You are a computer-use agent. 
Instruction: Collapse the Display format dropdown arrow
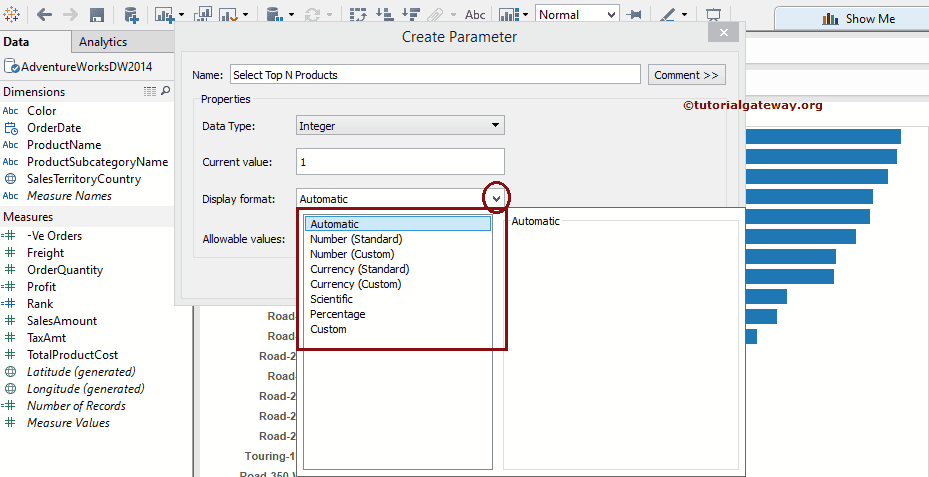[x=496, y=198]
